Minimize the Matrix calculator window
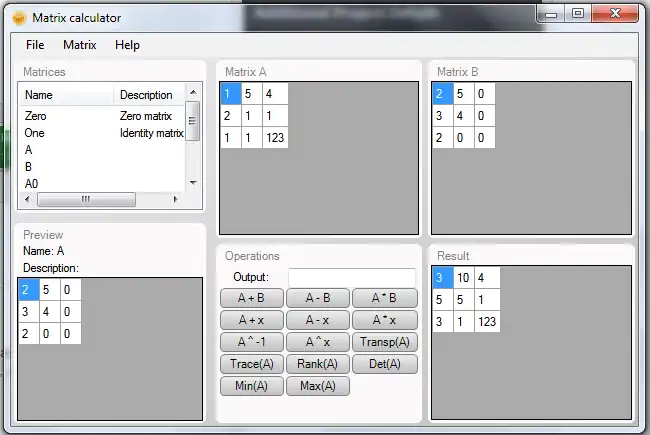Viewport: 650px width, 435px height. point(551,14)
